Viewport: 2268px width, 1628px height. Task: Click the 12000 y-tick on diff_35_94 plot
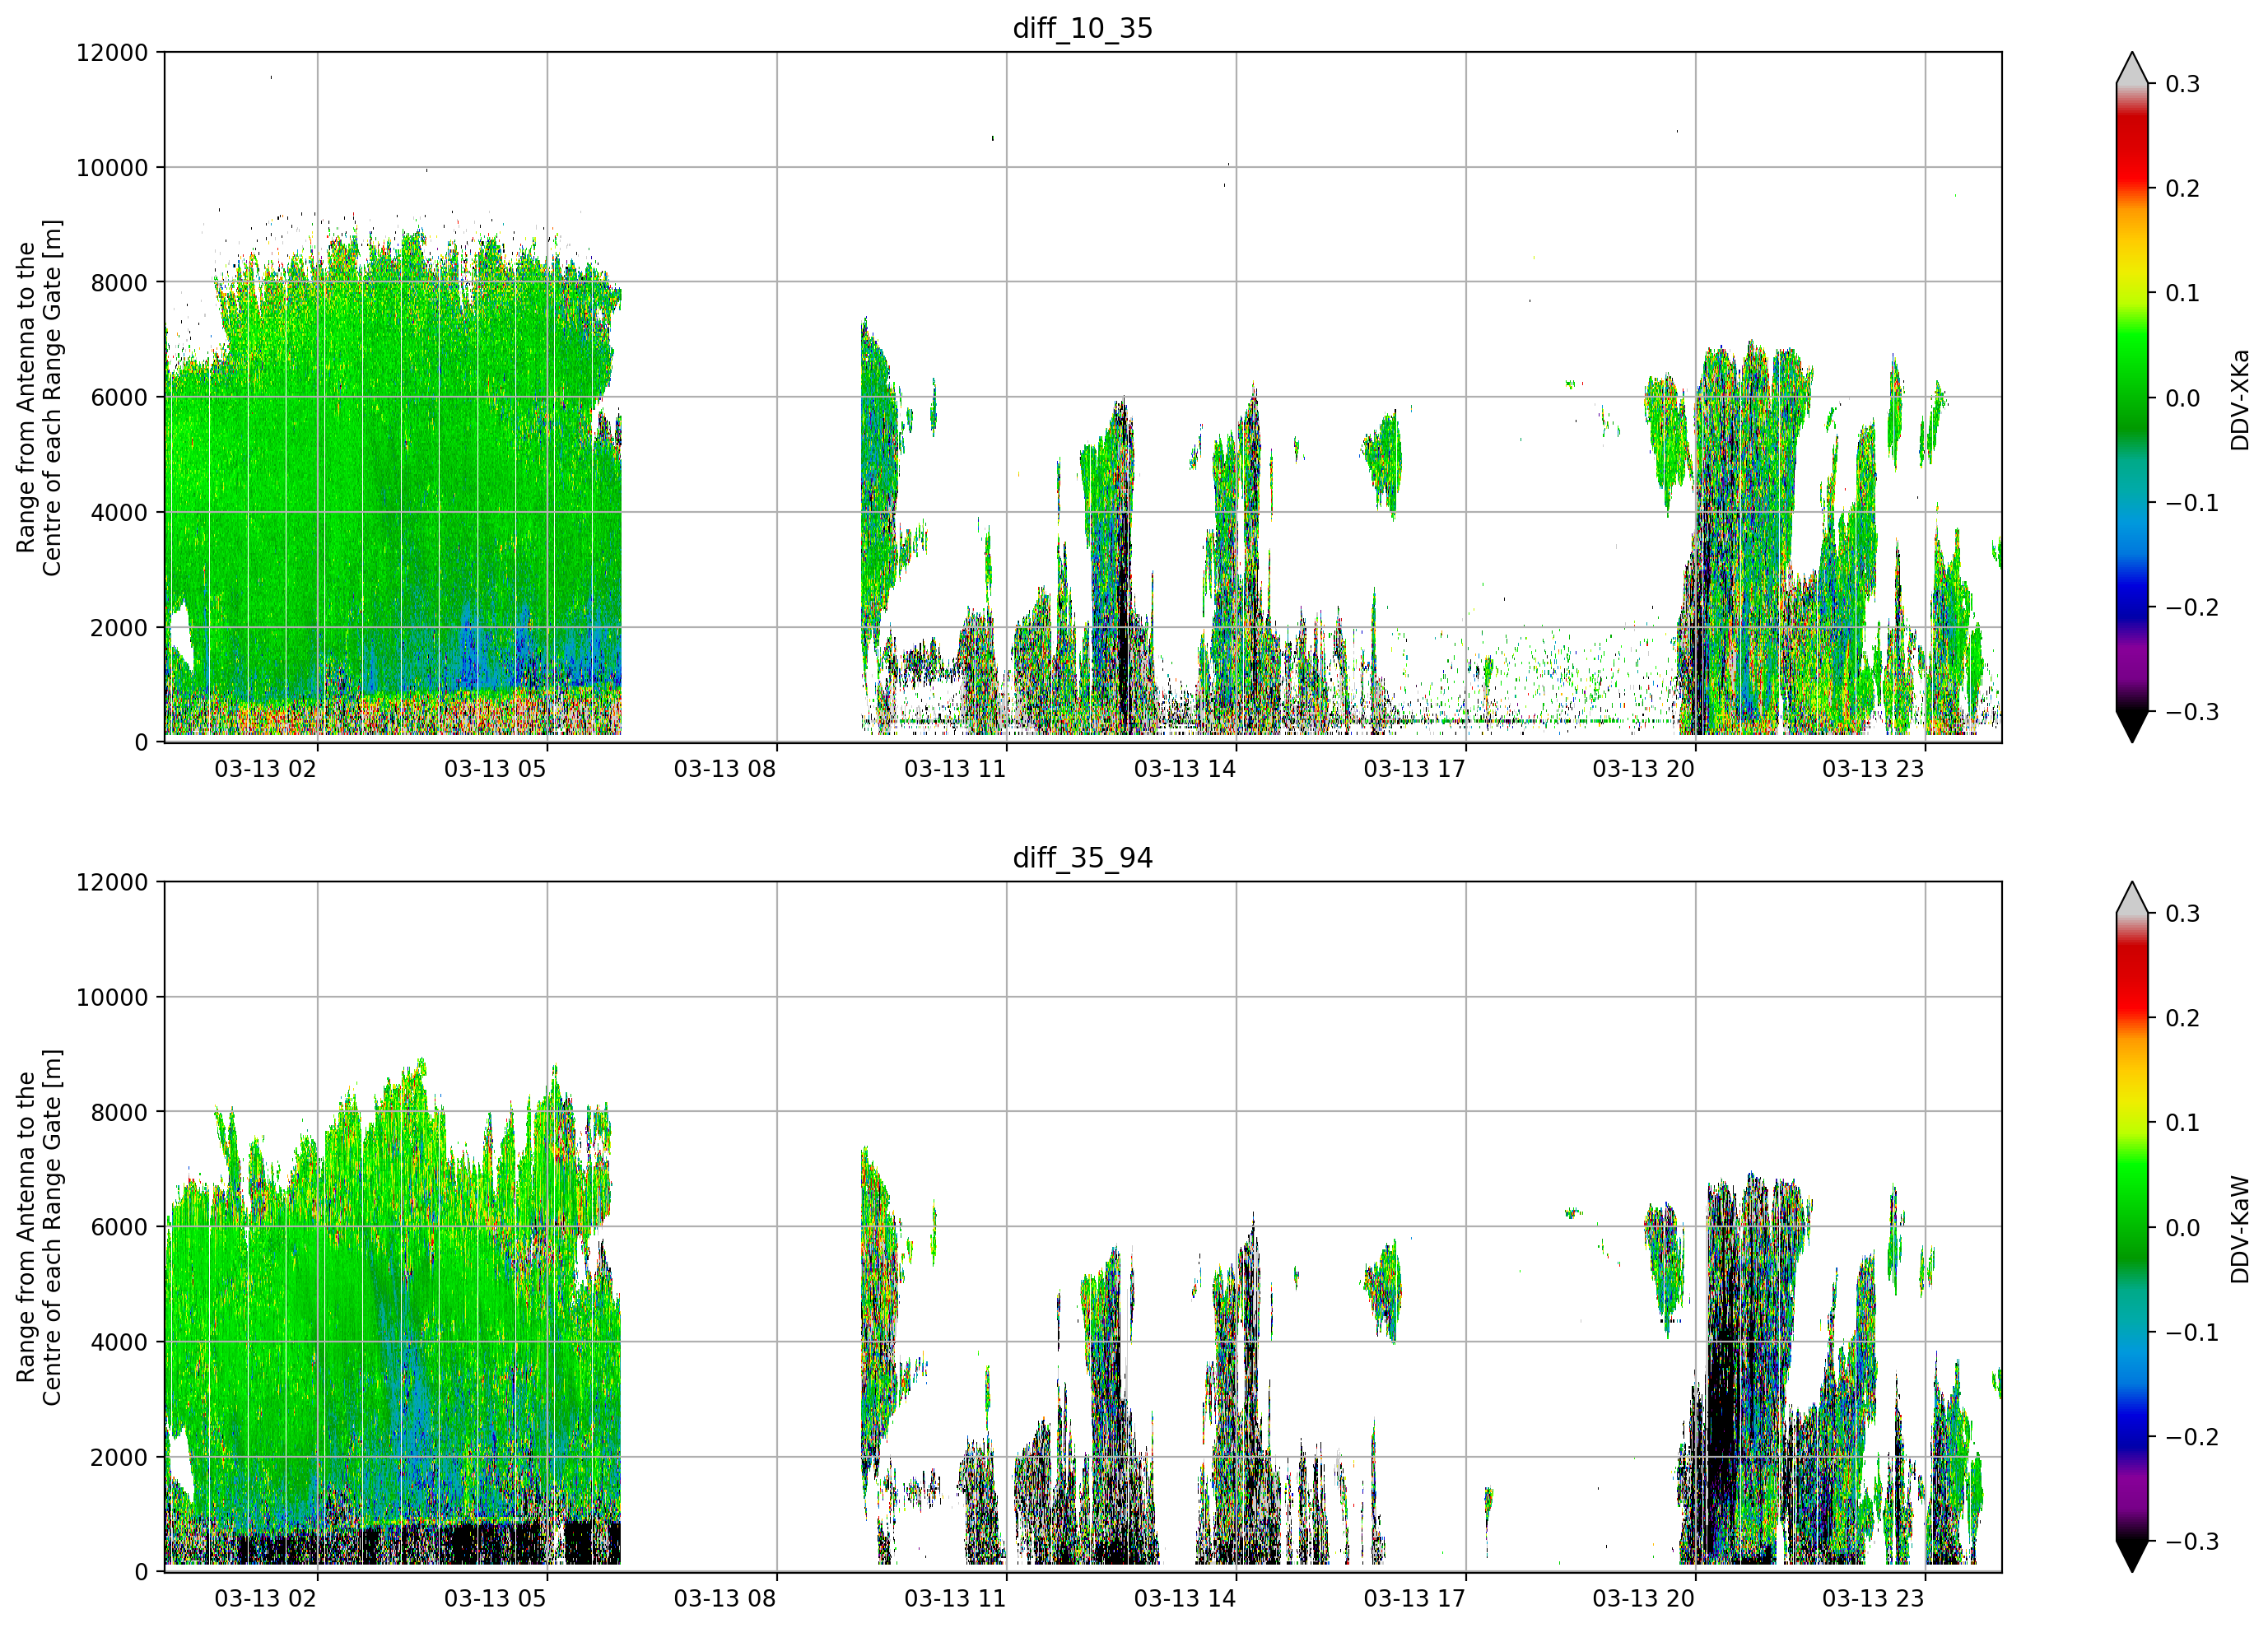[x=112, y=883]
